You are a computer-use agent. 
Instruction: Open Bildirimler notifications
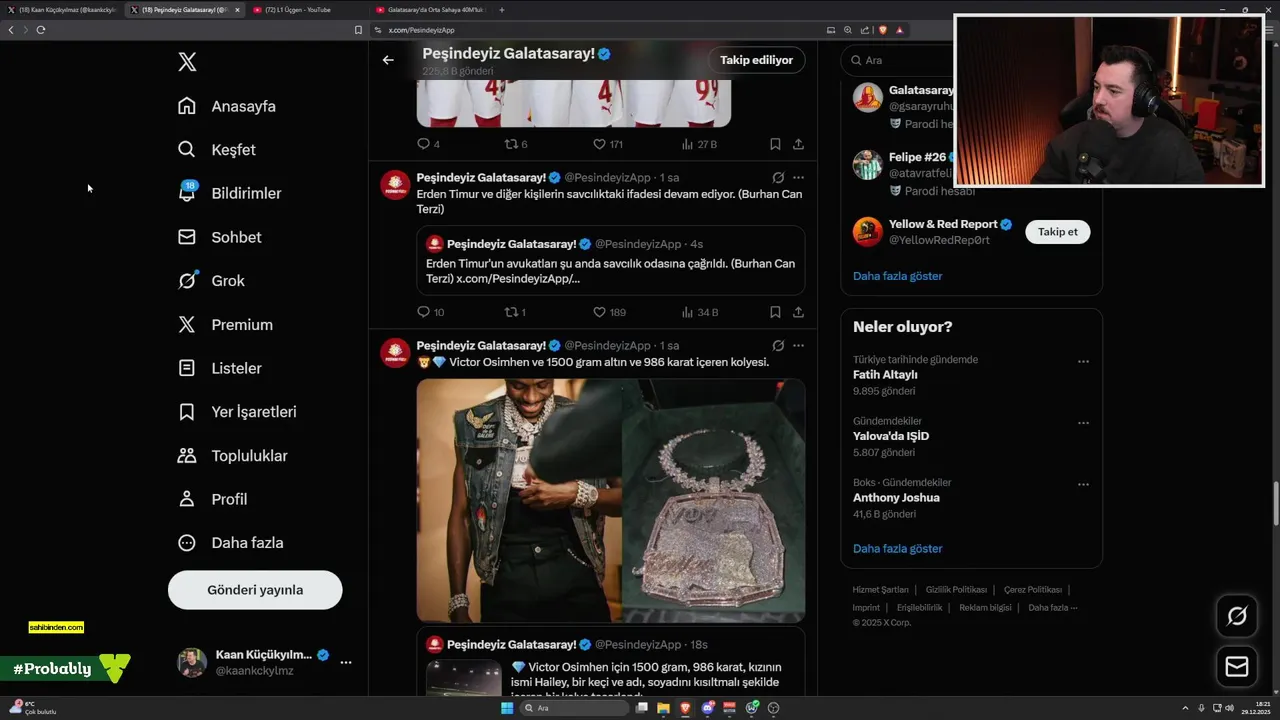coord(229,193)
